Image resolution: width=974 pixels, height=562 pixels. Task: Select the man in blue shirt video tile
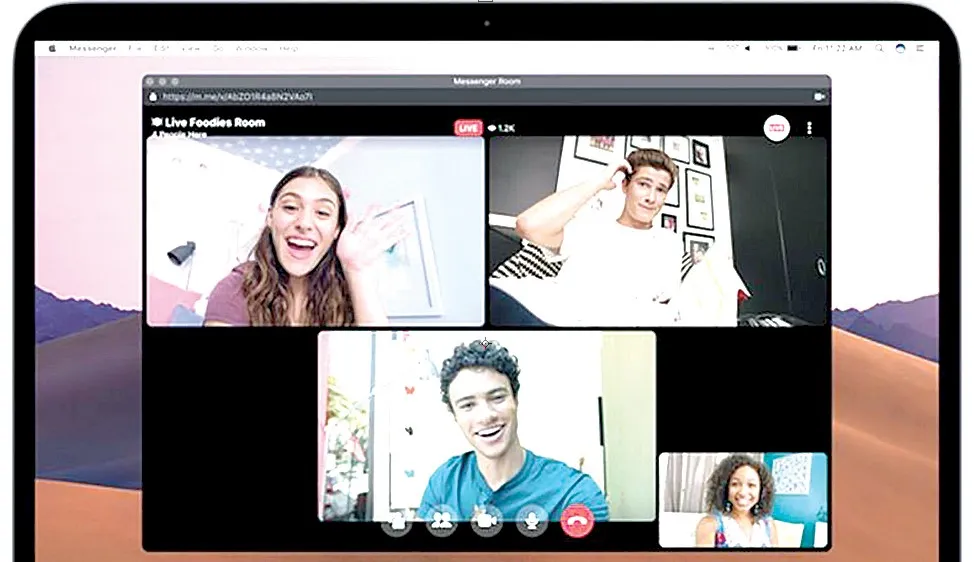[x=486, y=426]
